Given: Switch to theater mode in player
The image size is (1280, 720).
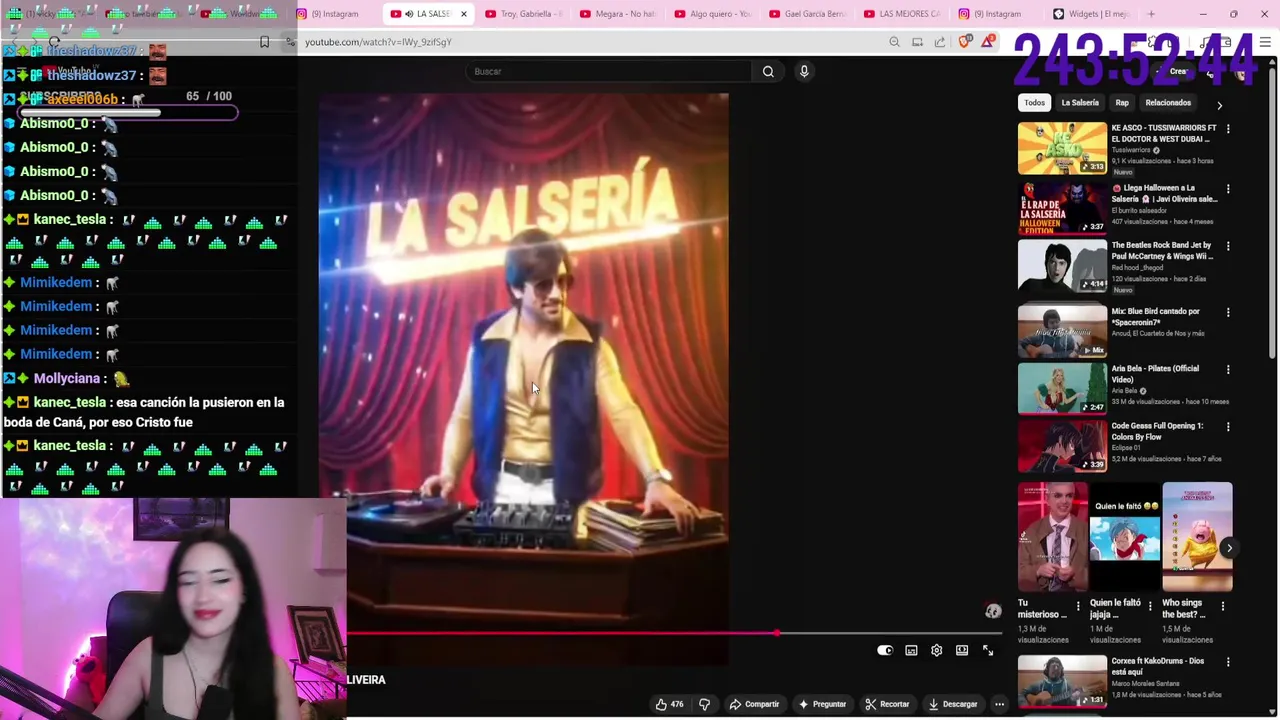Looking at the screenshot, I should point(962,650).
